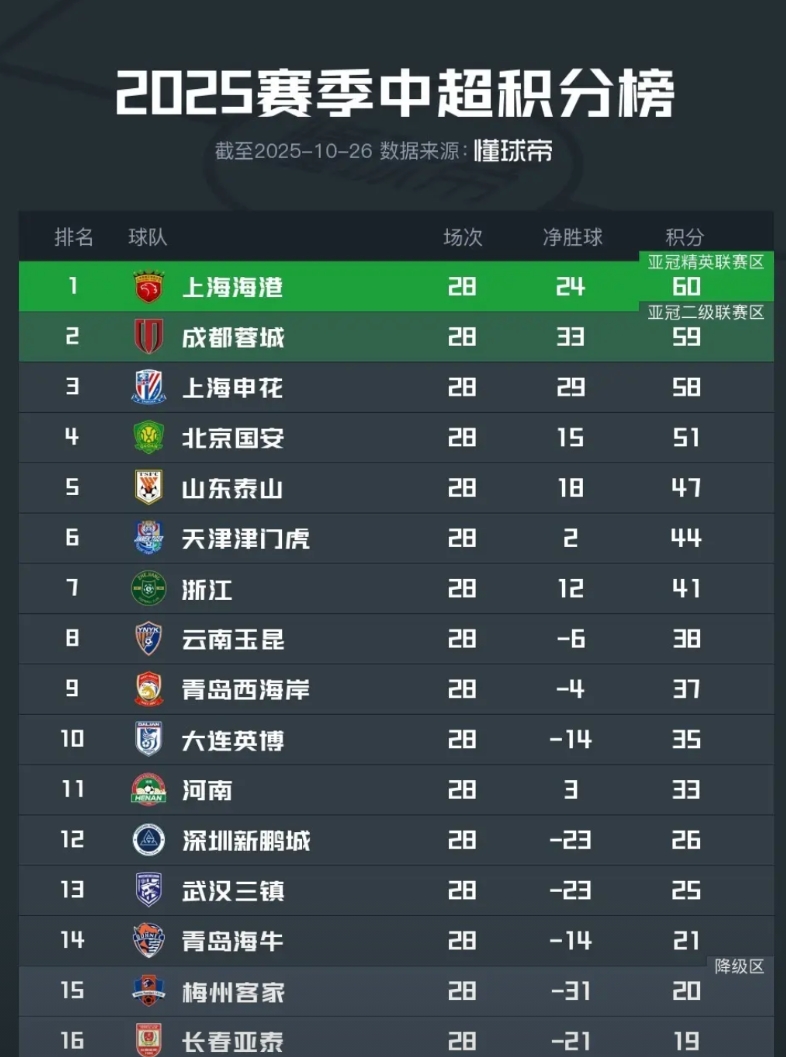786x1057 pixels.
Task: Click the 亚冠精英联赛区 zone label
Action: point(706,263)
